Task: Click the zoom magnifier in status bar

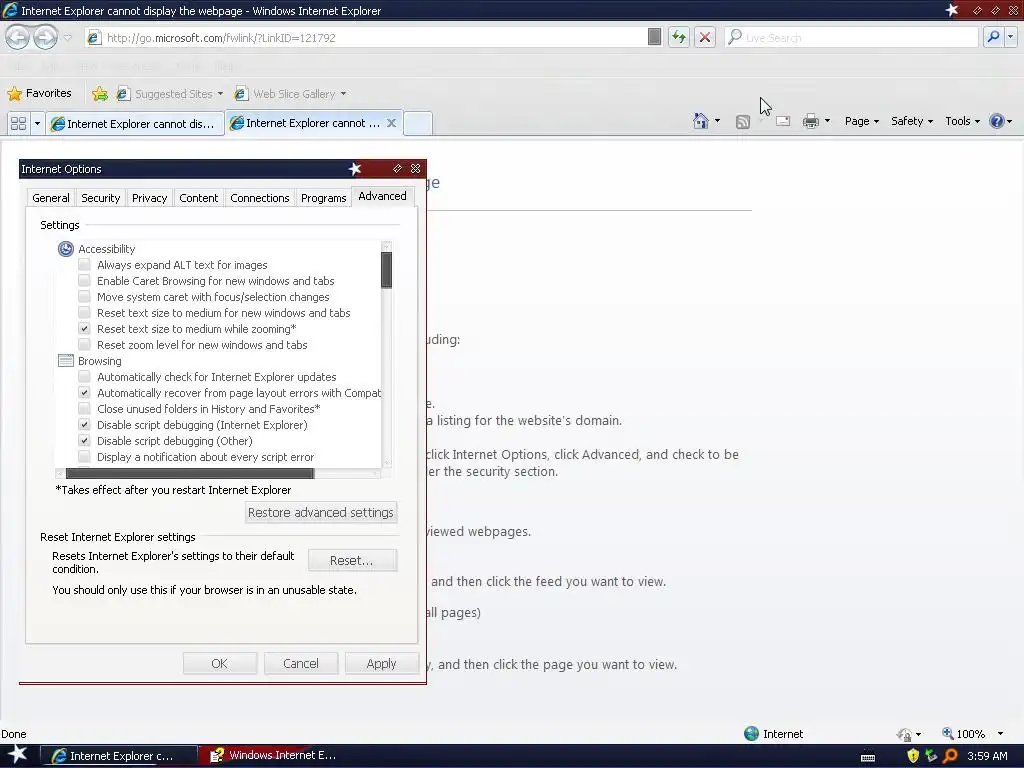Action: click(948, 733)
